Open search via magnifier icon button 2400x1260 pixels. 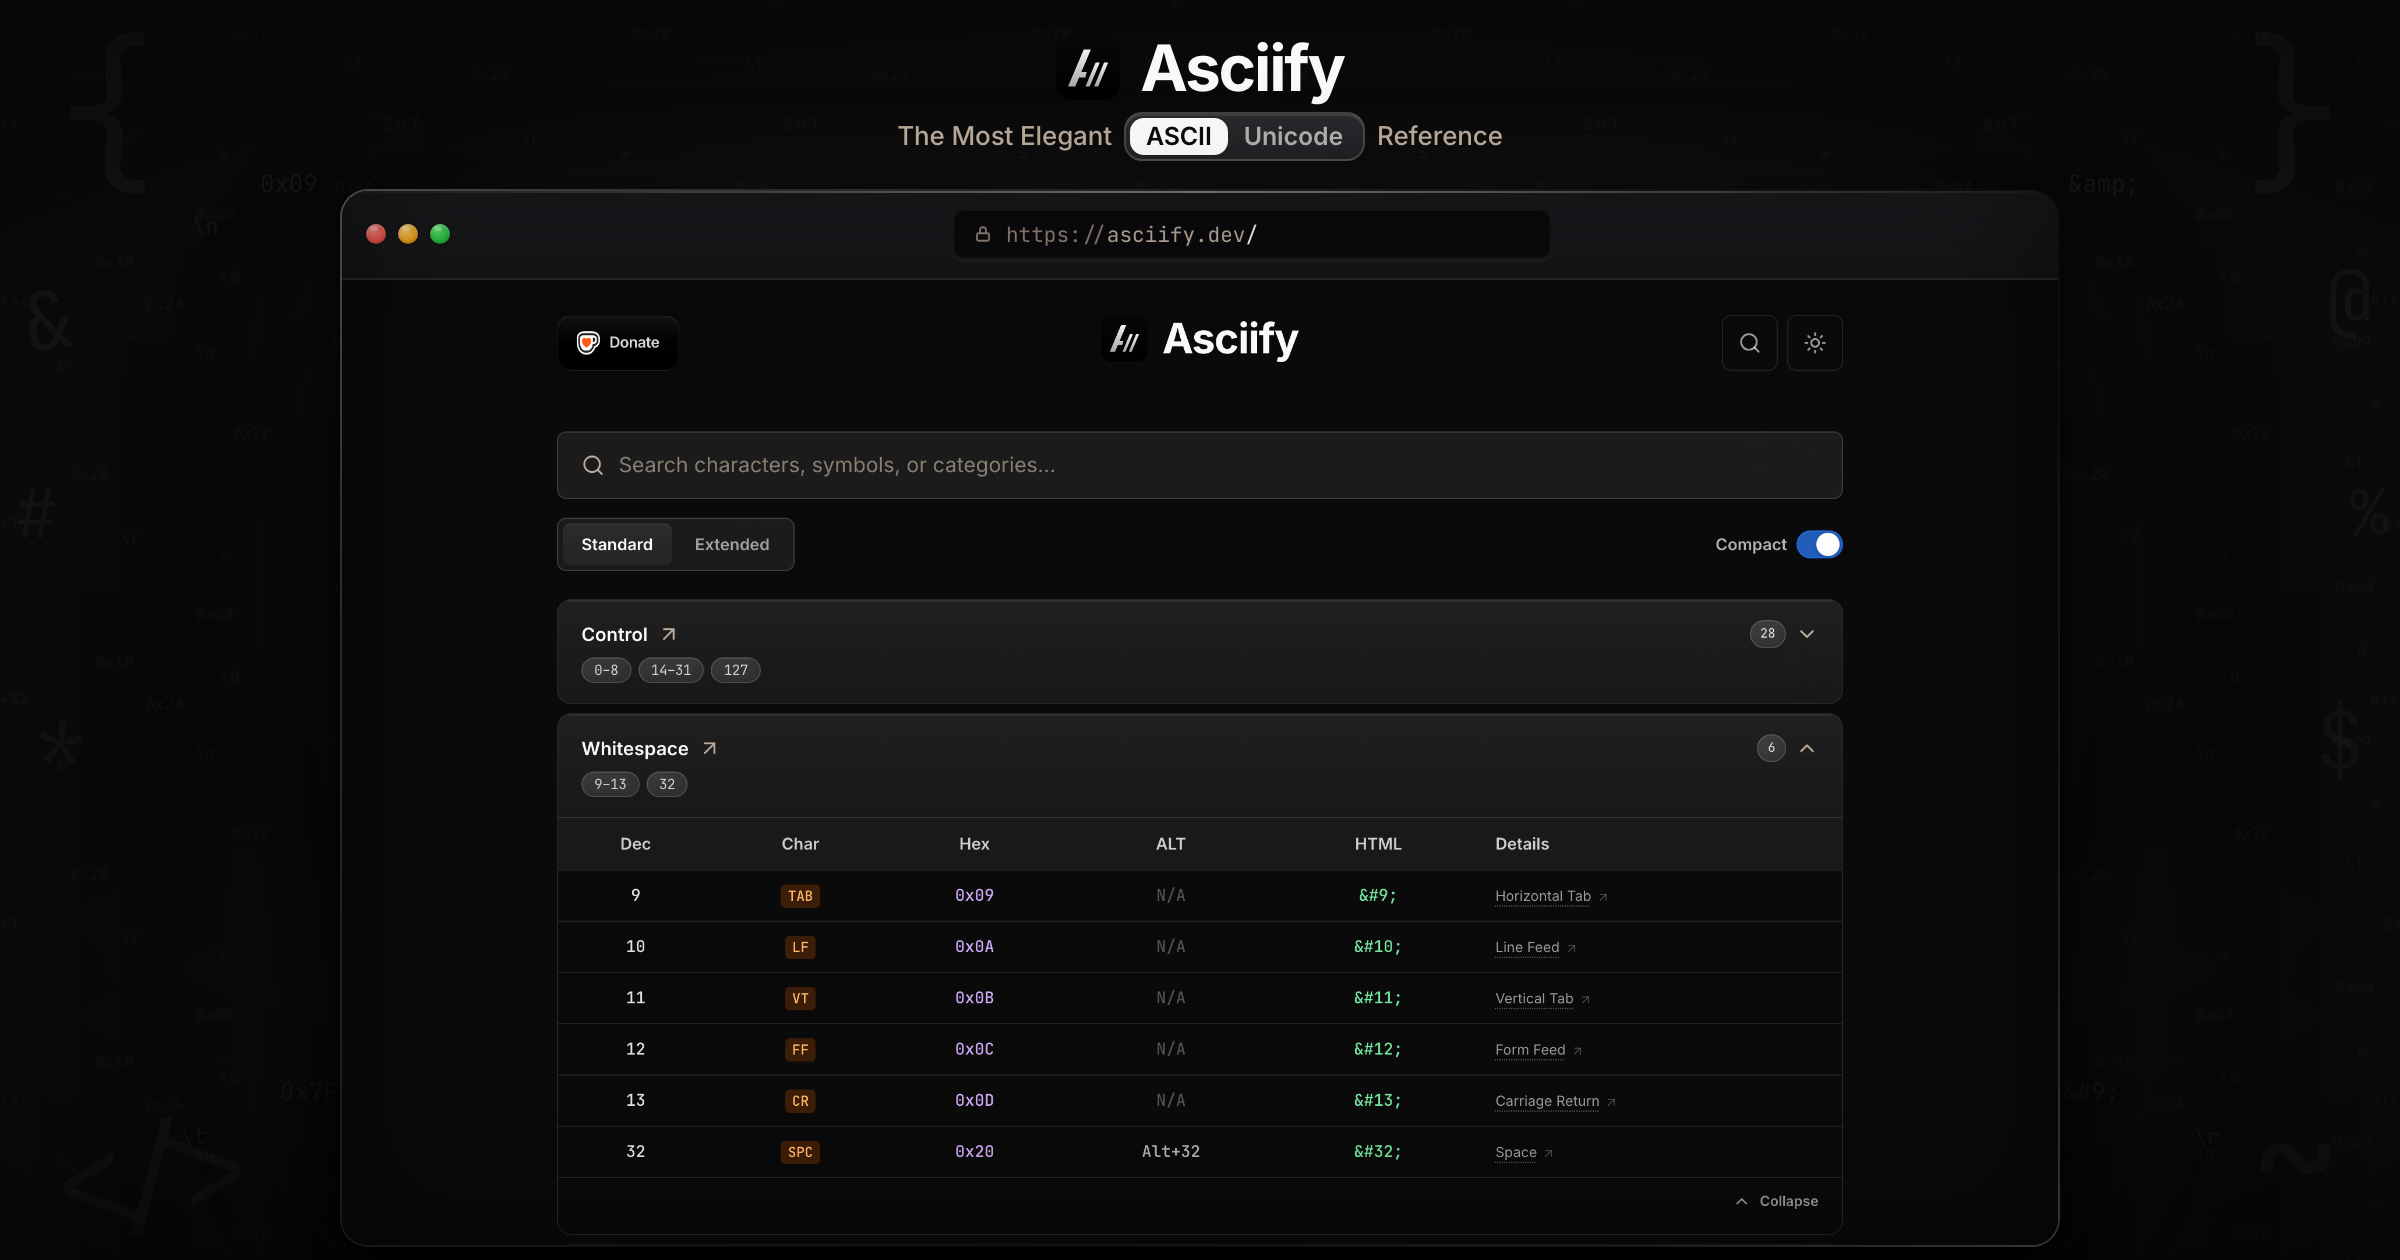coord(1749,343)
